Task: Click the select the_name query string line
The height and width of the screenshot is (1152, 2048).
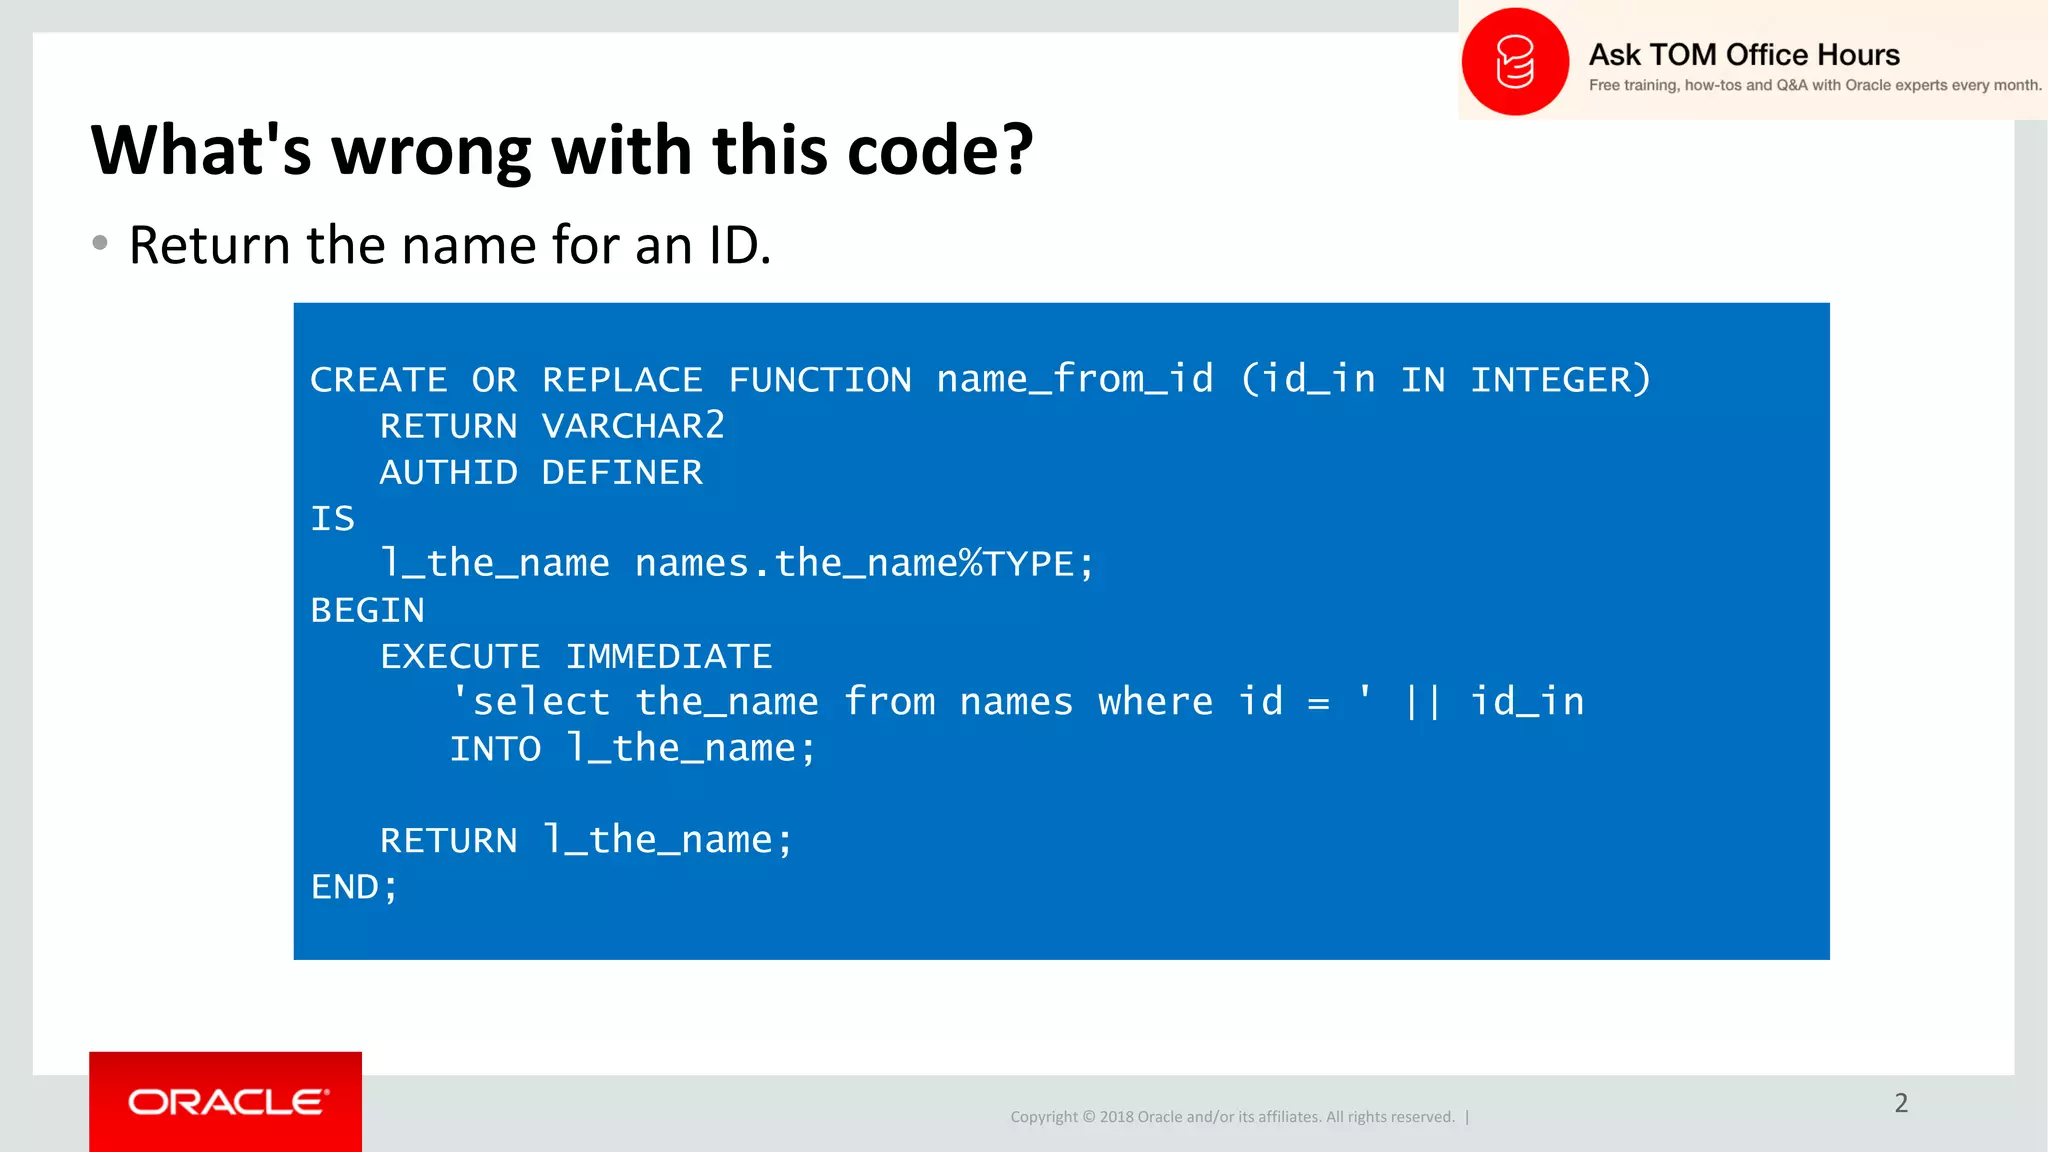Action: coord(1016,702)
